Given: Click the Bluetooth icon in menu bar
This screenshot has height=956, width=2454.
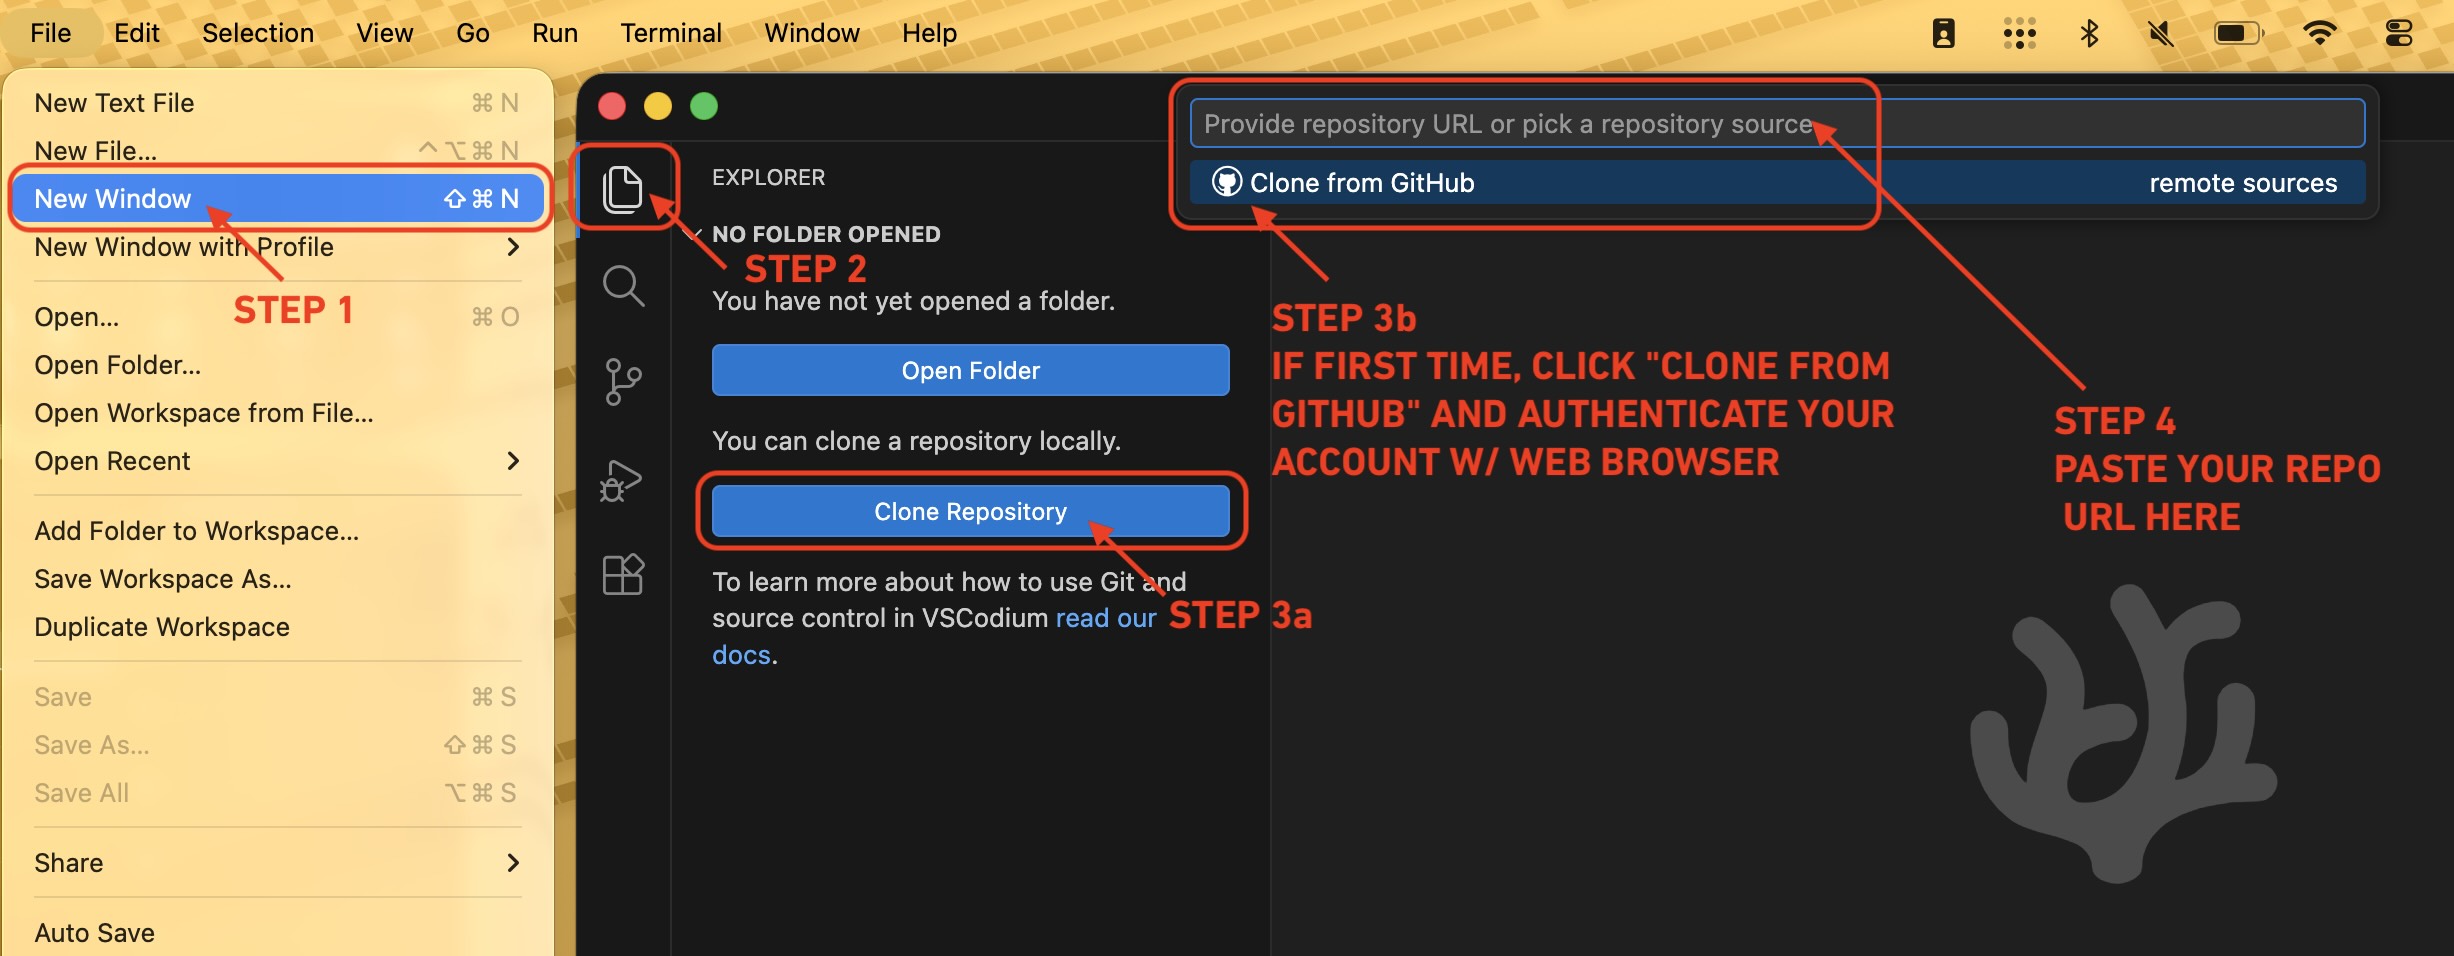Looking at the screenshot, I should point(2089,33).
